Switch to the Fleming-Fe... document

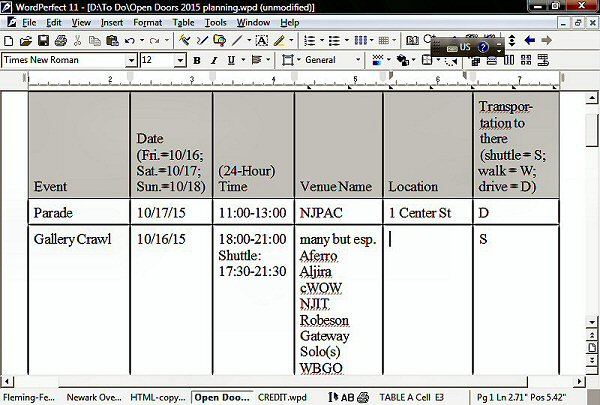29,397
